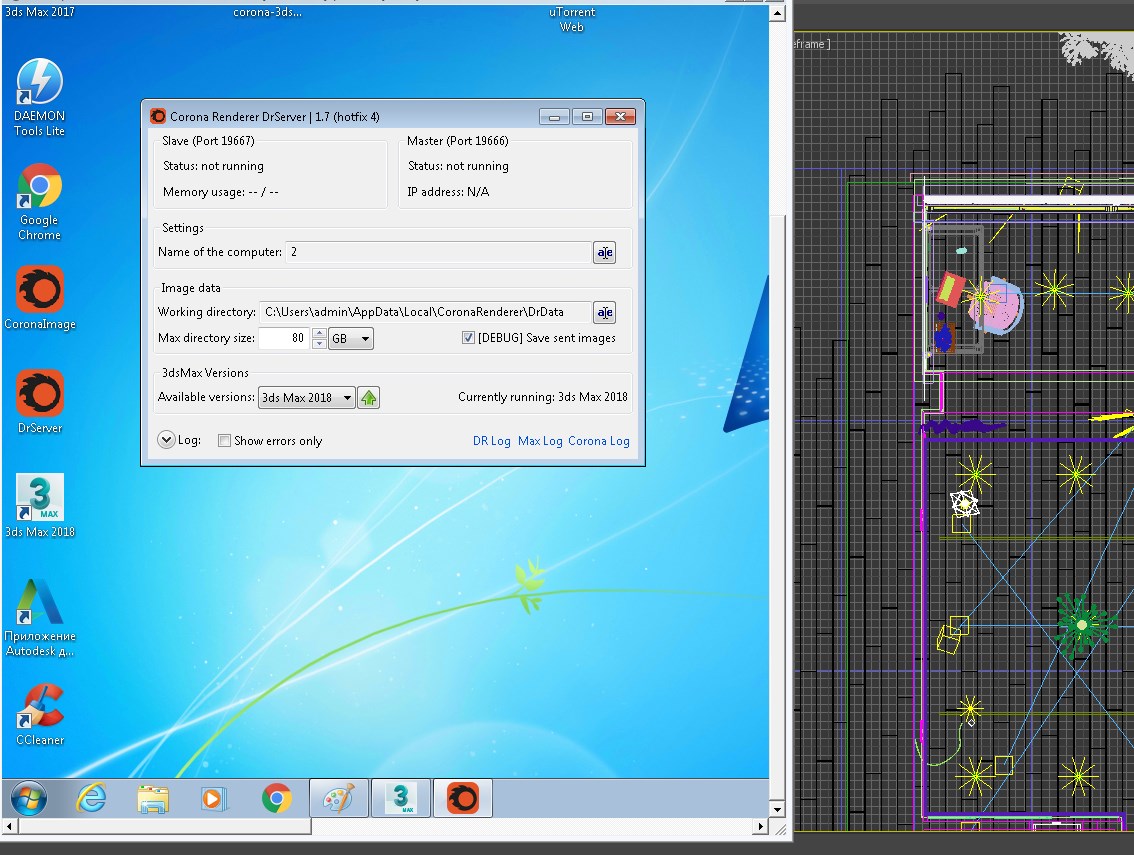
Task: Click 'Currently running: 3ds Max 2018' text
Action: 542,397
